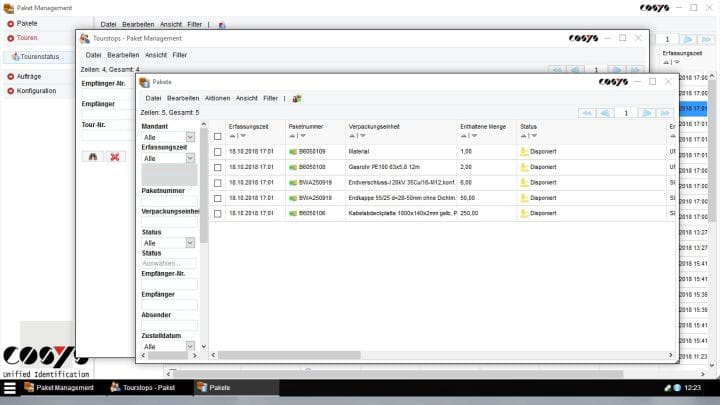
Task: Open Bearbeiten menu in Pakete window
Action: pos(183,98)
